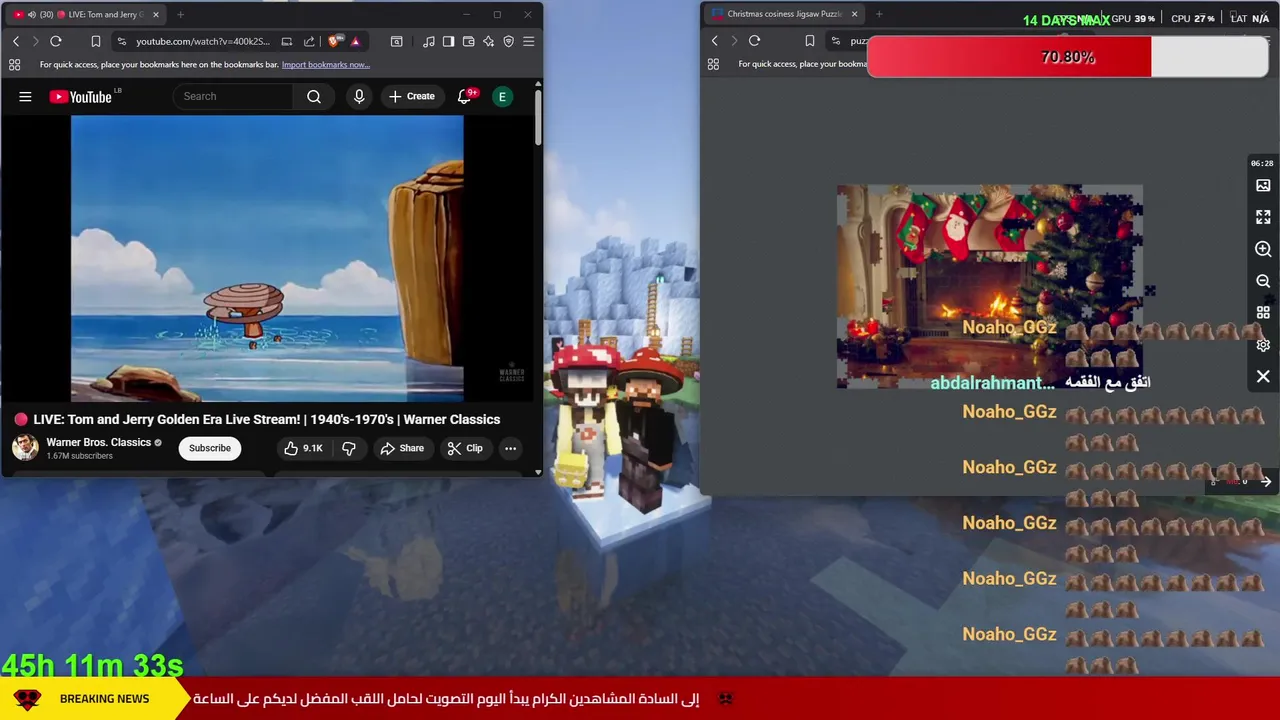The width and height of the screenshot is (1280, 720).
Task: Open site settings icon in YouTube address bar
Action: [x=122, y=41]
